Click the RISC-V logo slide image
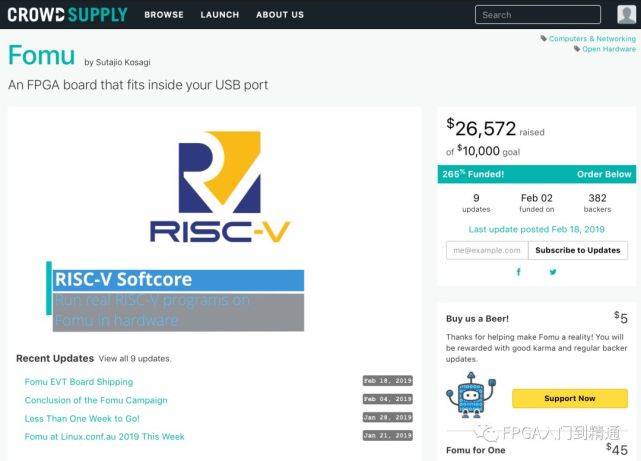The image size is (641, 461). click(x=220, y=187)
